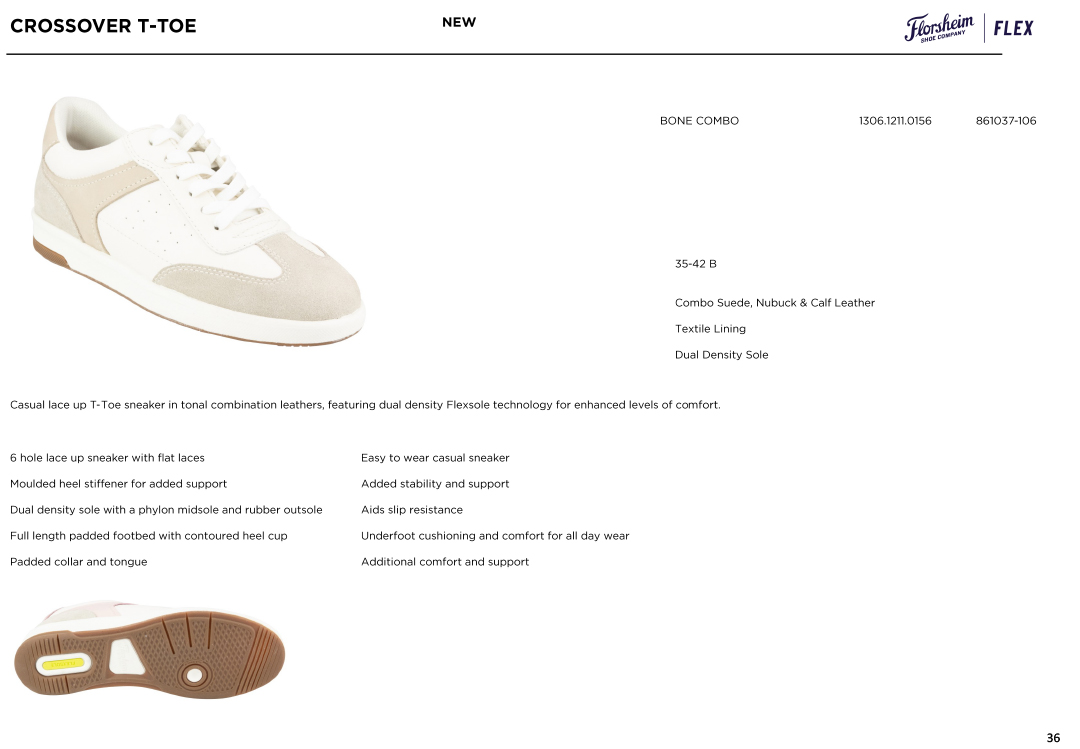
Task: Select the side-view sneaker product image
Action: [196, 220]
